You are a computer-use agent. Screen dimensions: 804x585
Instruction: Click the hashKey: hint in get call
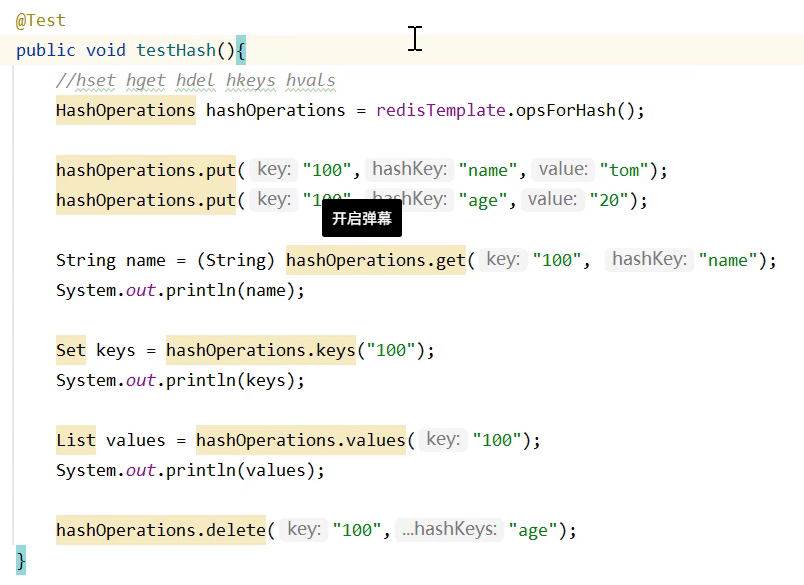[649, 259]
